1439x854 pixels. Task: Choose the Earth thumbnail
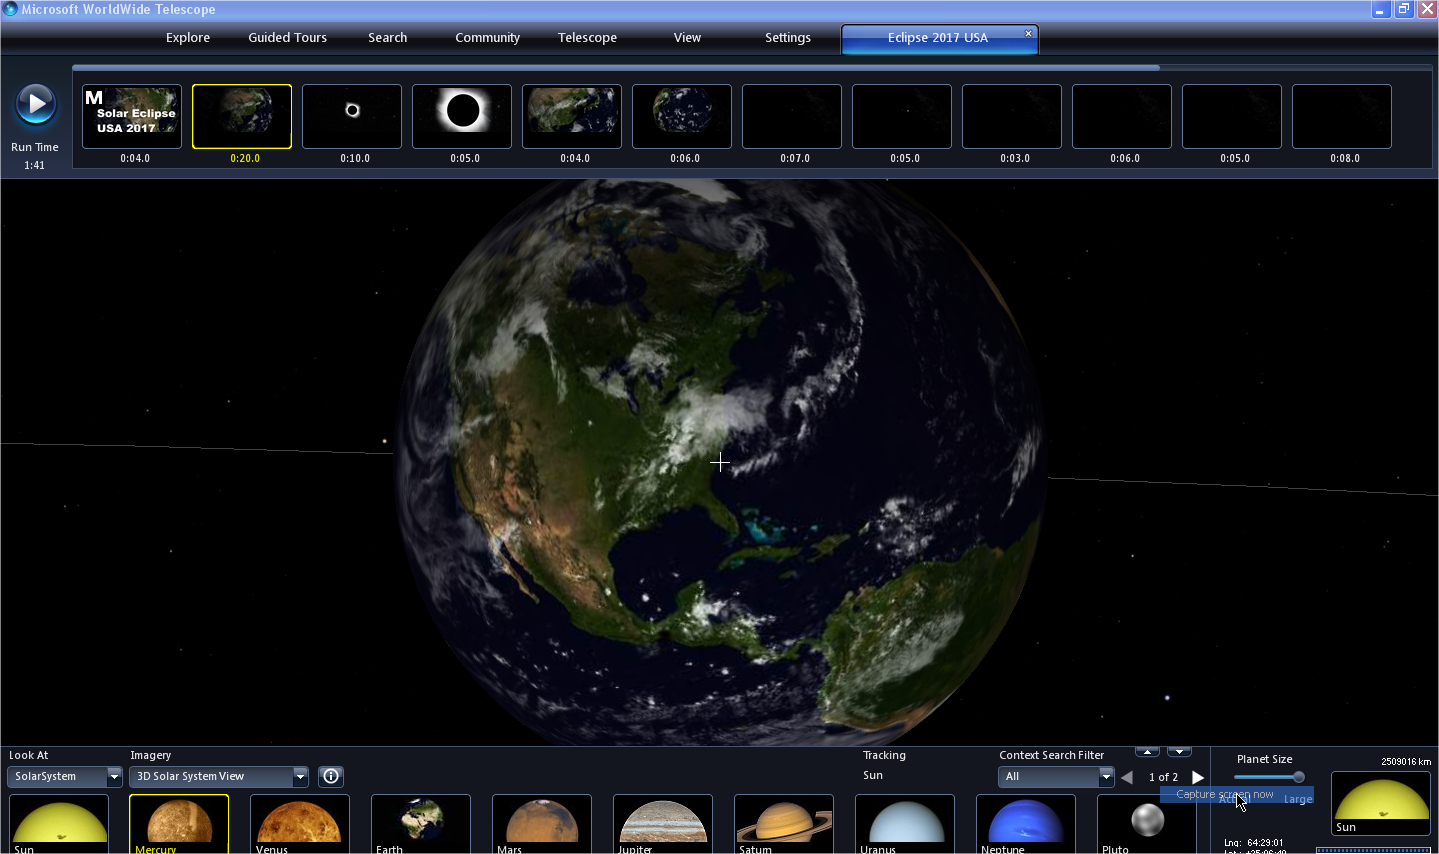point(421,824)
